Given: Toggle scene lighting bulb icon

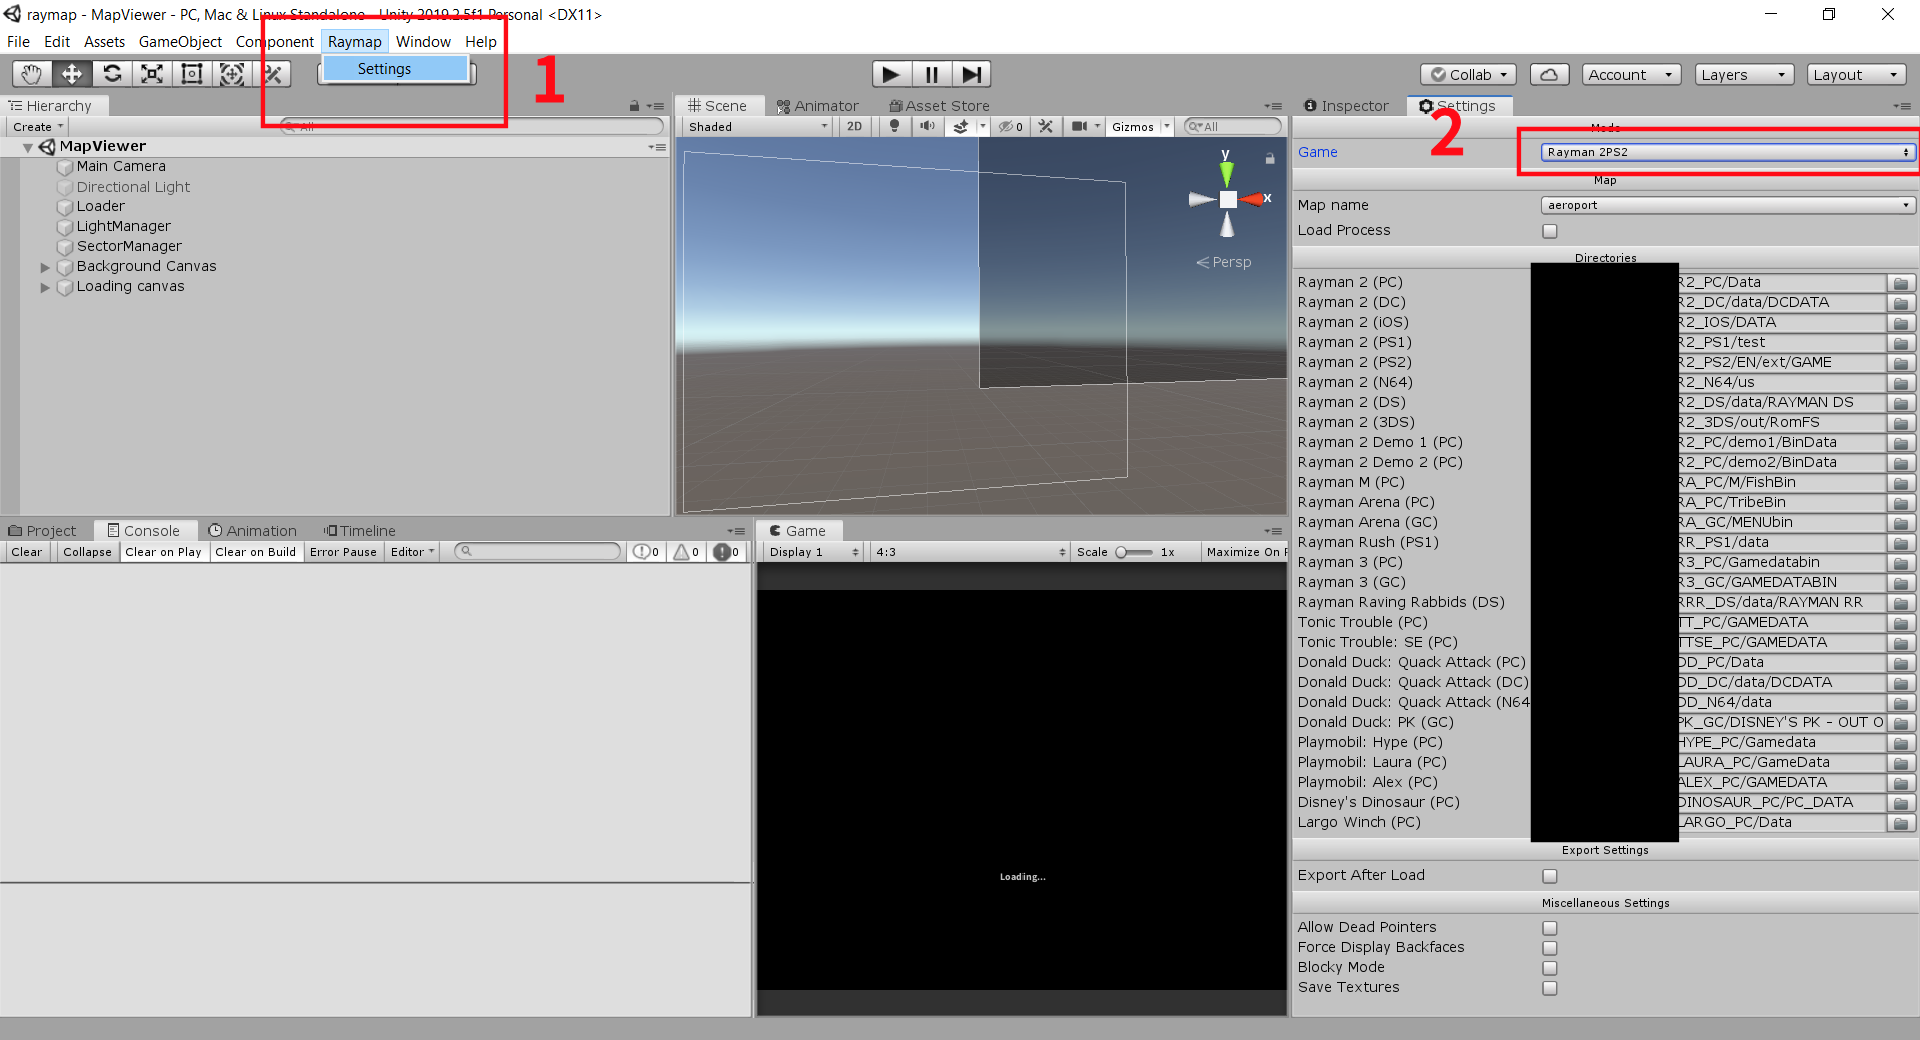Looking at the screenshot, I should 895,126.
